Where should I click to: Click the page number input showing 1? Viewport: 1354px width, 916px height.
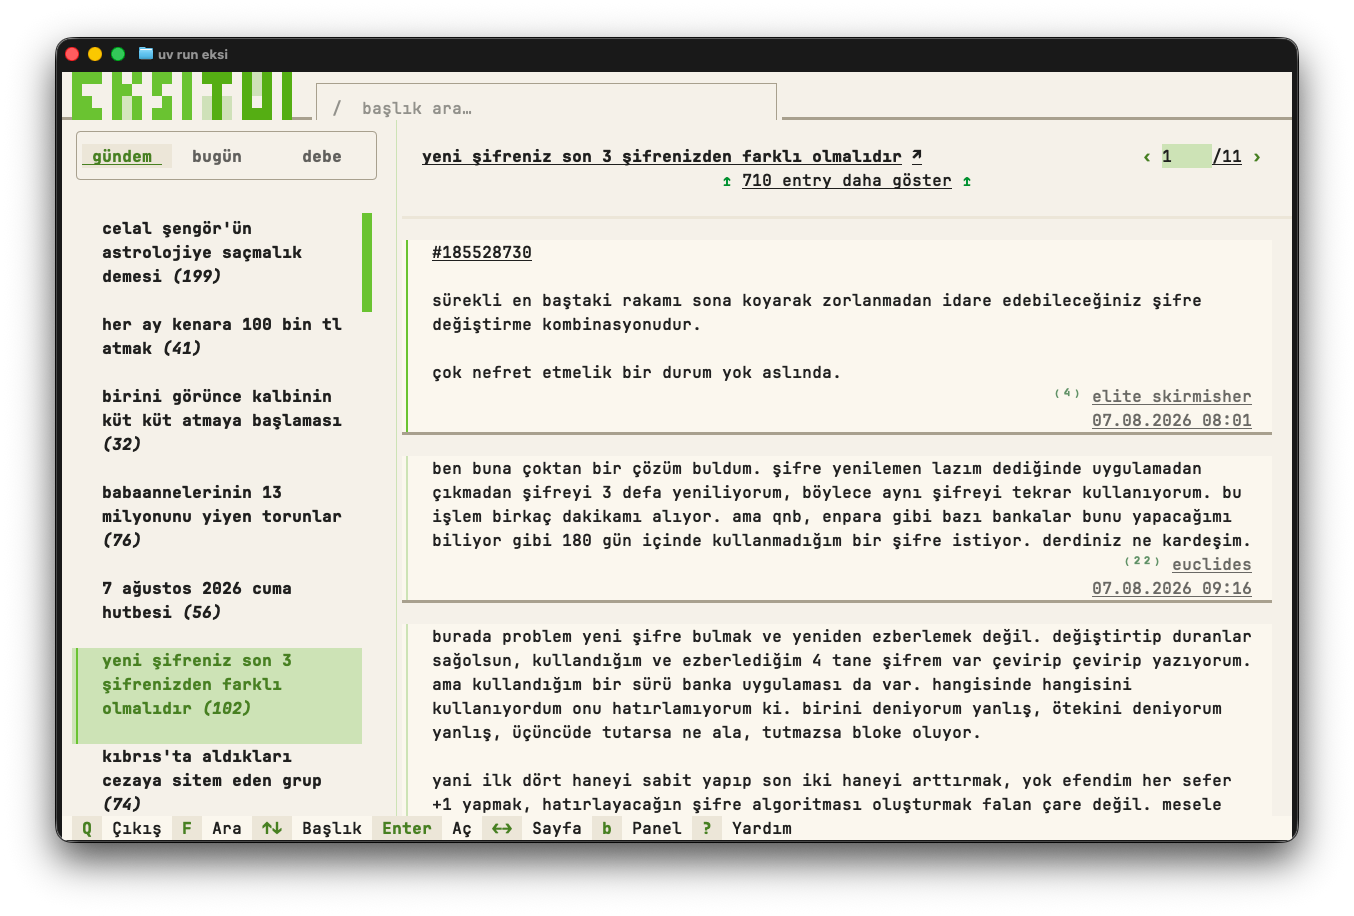(1186, 156)
